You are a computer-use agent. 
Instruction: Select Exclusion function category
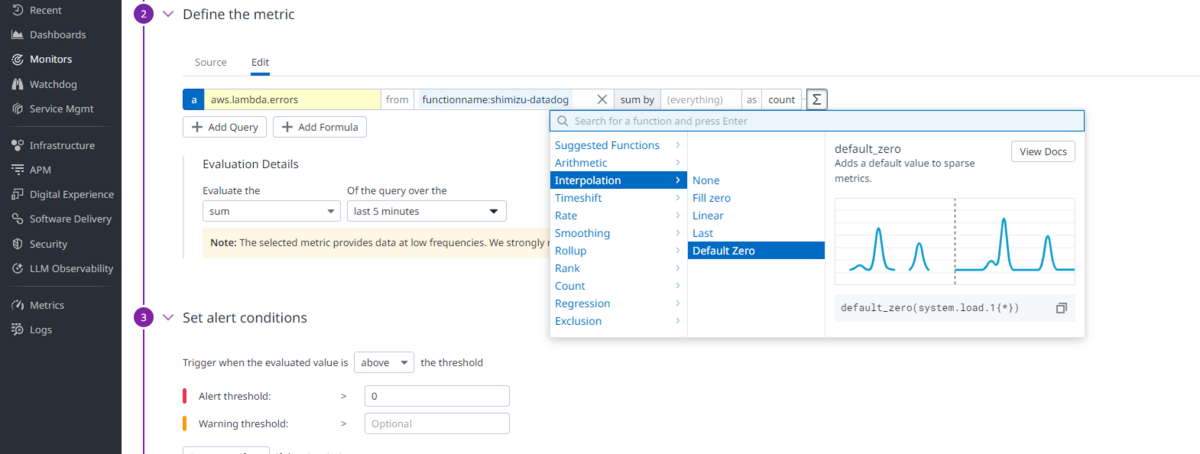[618, 321]
